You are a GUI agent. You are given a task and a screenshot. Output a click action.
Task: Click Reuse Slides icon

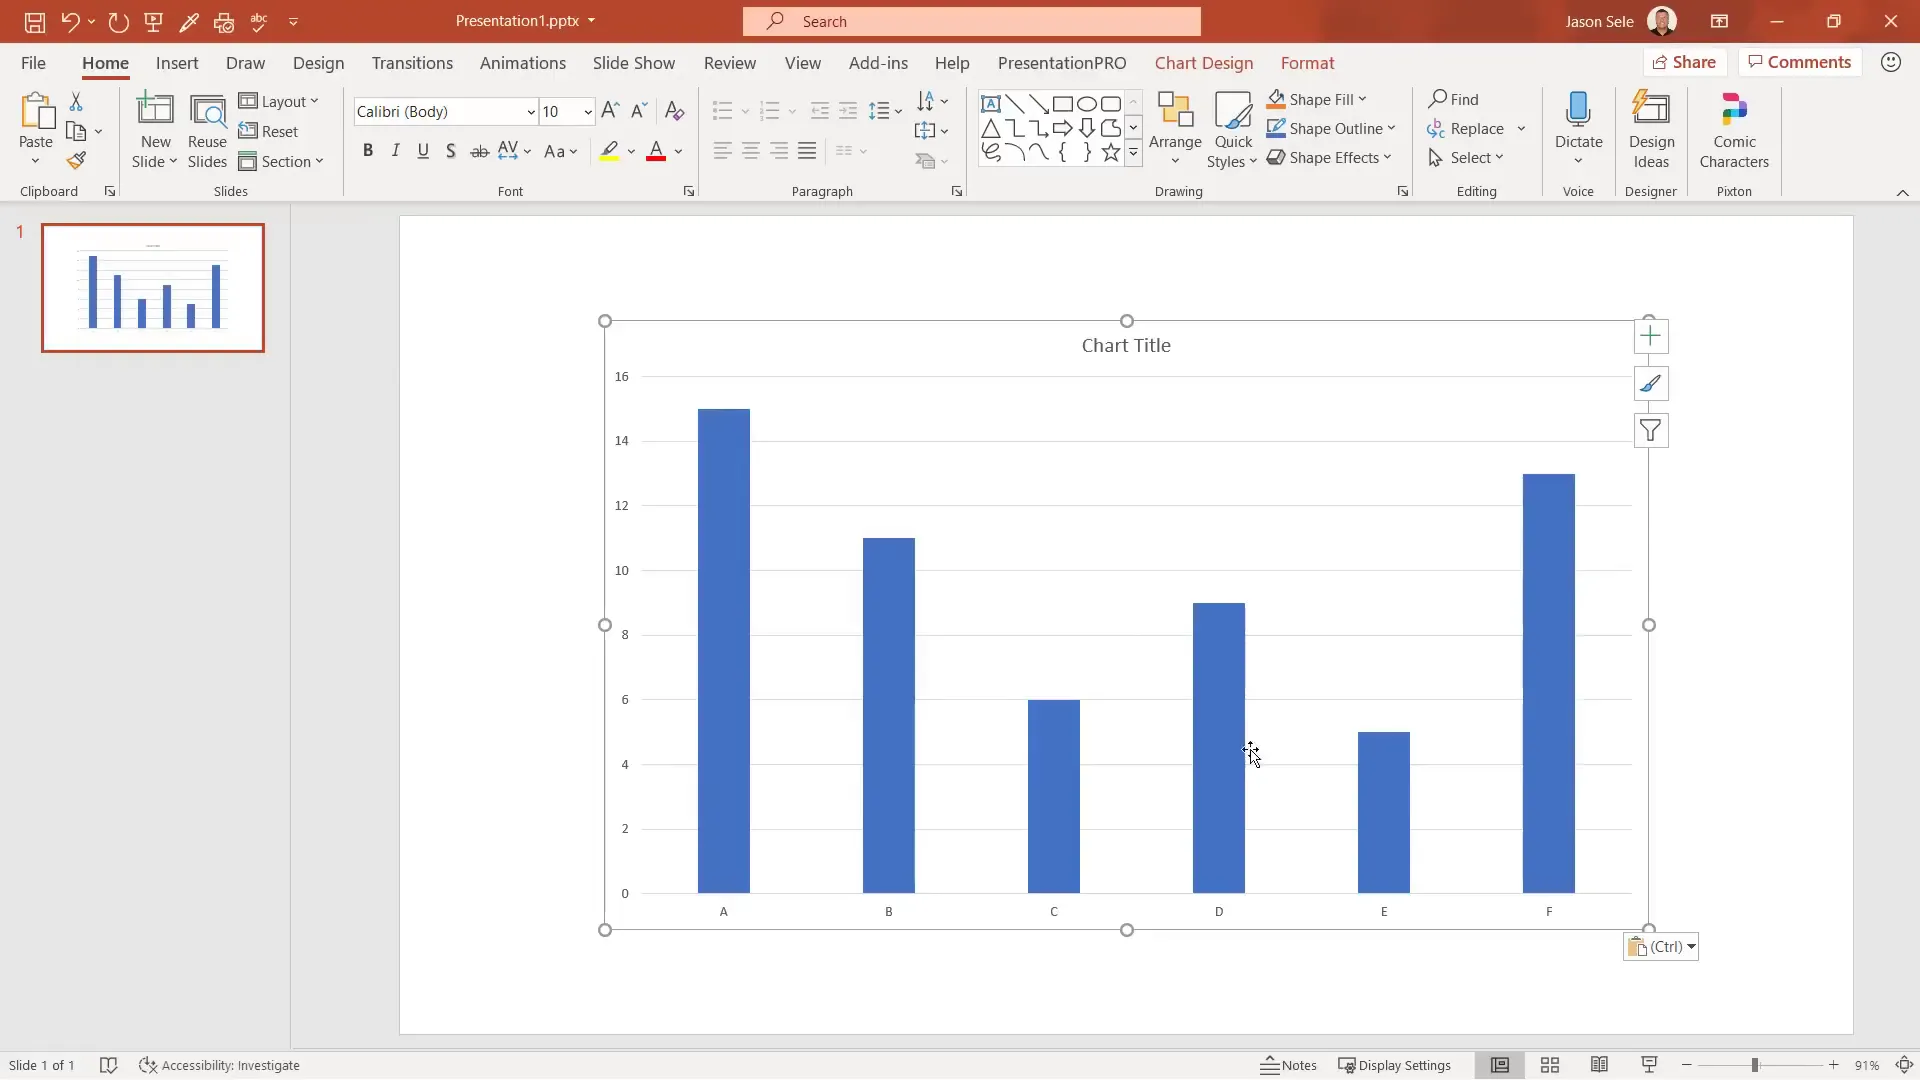[207, 112]
